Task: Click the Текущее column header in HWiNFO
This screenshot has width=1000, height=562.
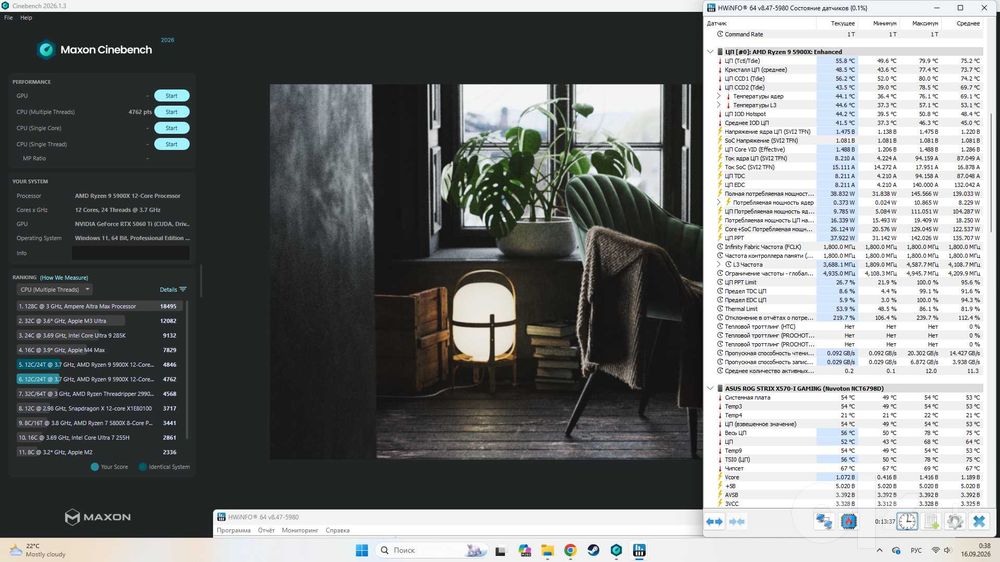Action: tap(837, 24)
